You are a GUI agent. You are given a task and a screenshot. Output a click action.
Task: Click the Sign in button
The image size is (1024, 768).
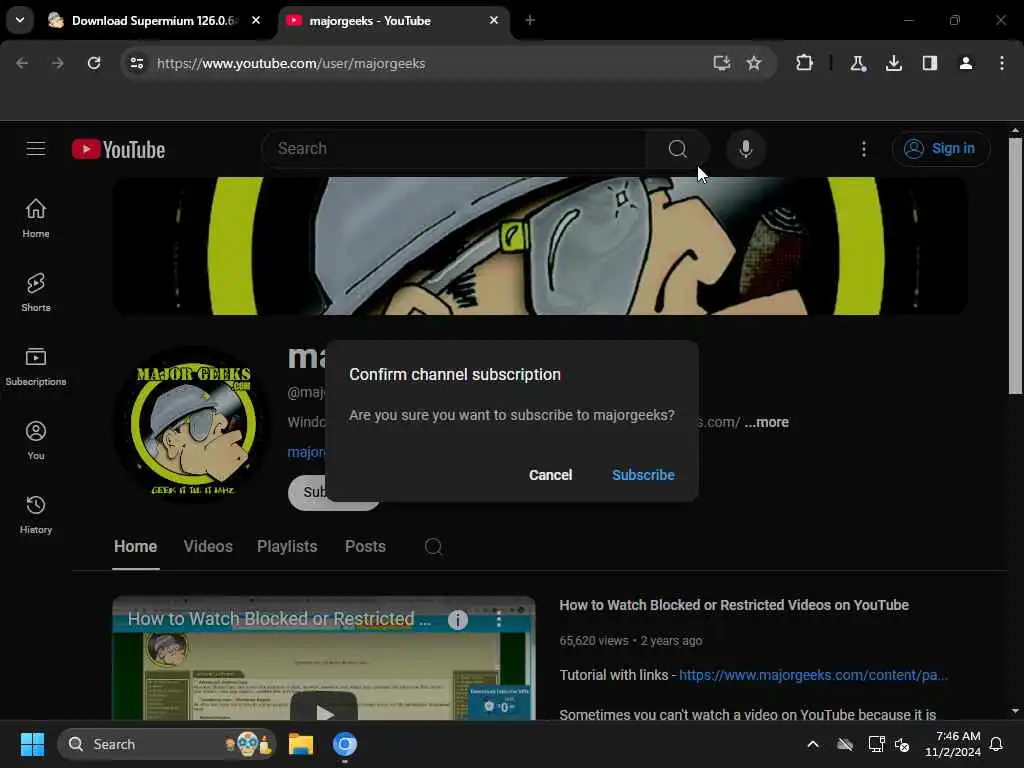[940, 149]
